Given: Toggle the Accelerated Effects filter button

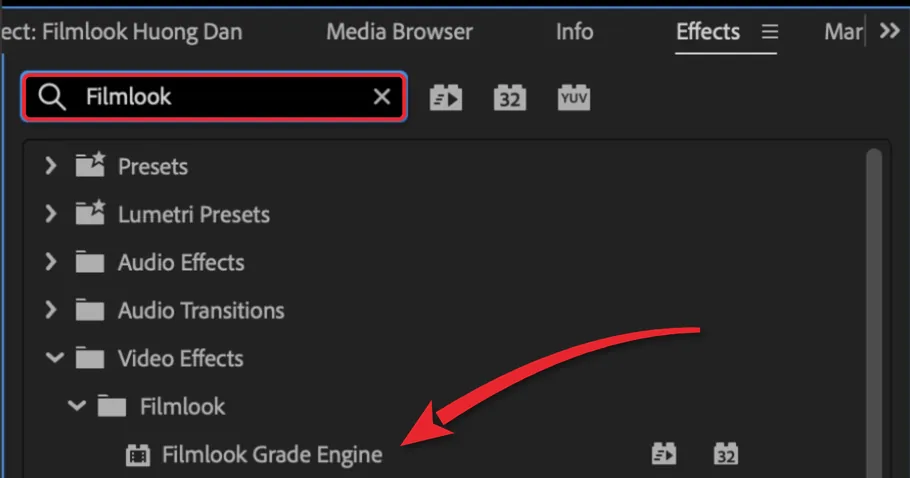Looking at the screenshot, I should click(x=446, y=97).
